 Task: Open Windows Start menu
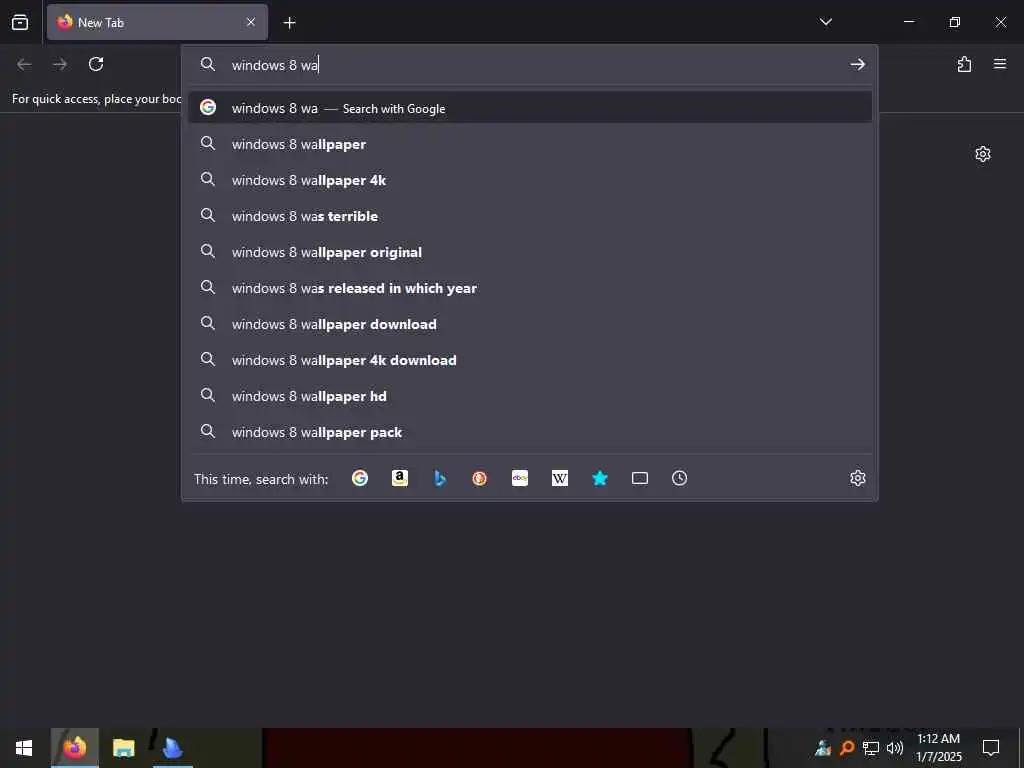point(24,748)
